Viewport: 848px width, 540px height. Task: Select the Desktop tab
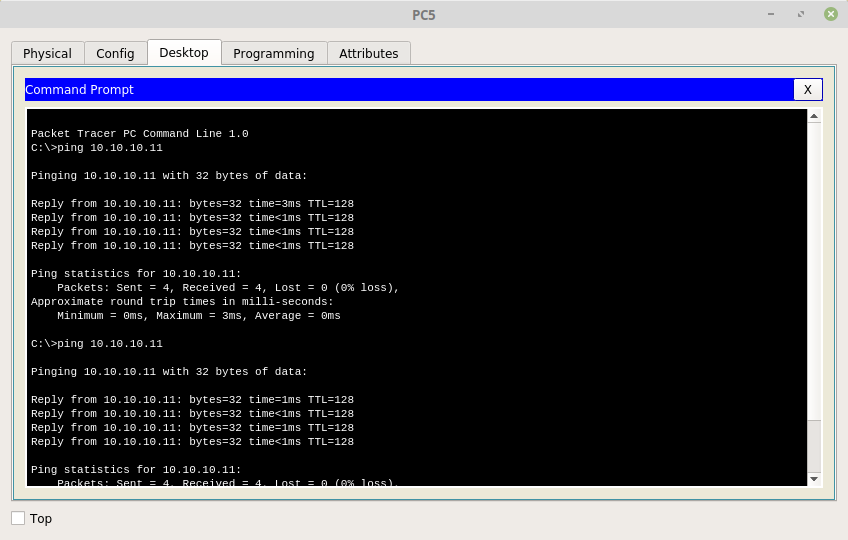(184, 52)
